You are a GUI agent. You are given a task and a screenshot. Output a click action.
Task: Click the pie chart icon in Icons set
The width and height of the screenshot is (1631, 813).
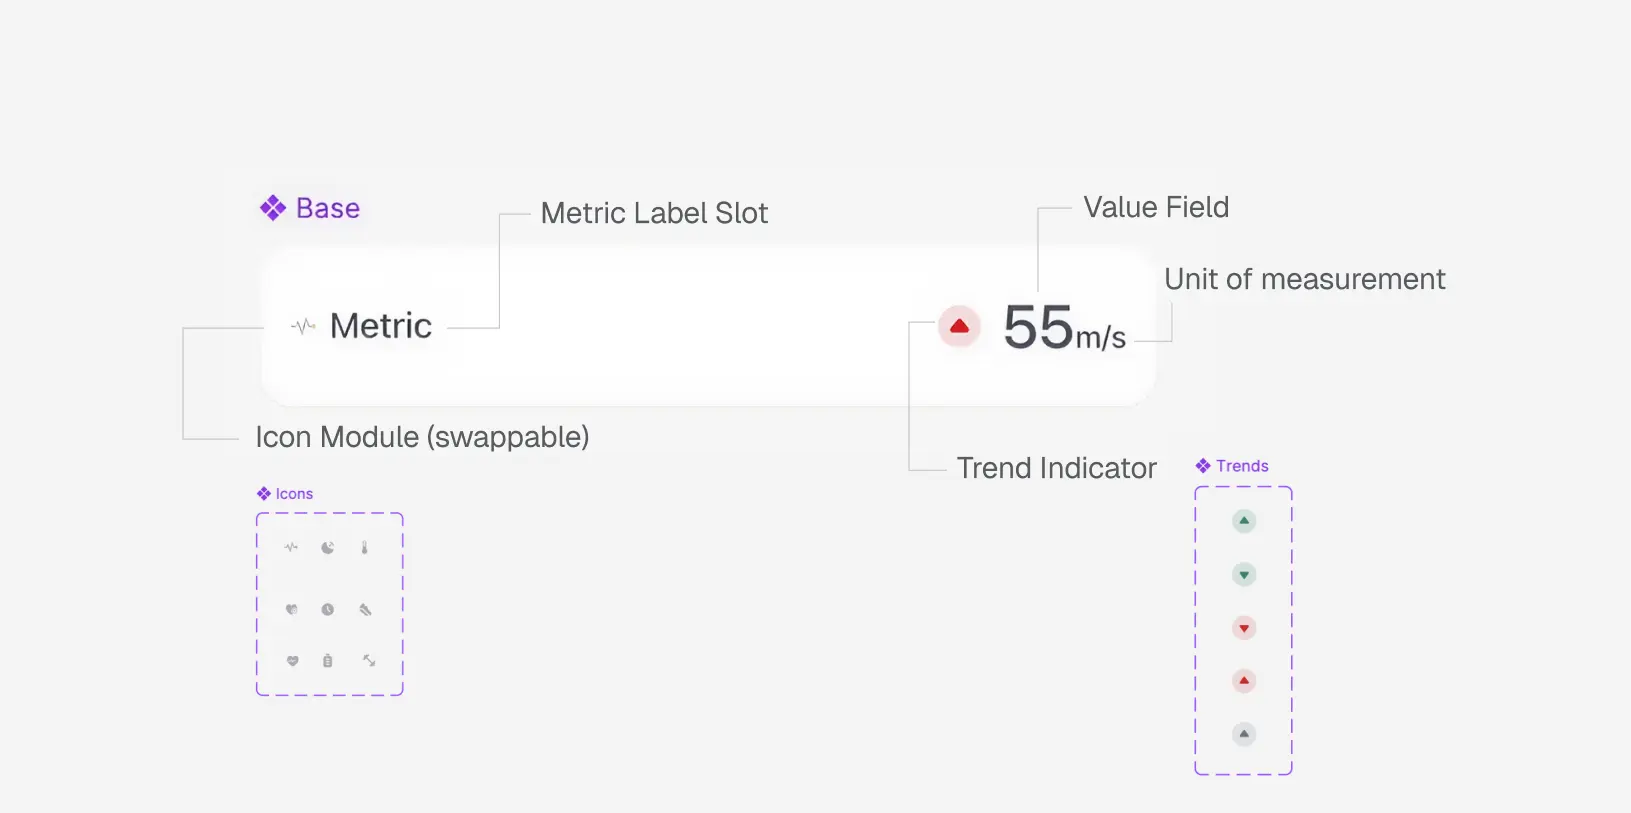point(328,548)
